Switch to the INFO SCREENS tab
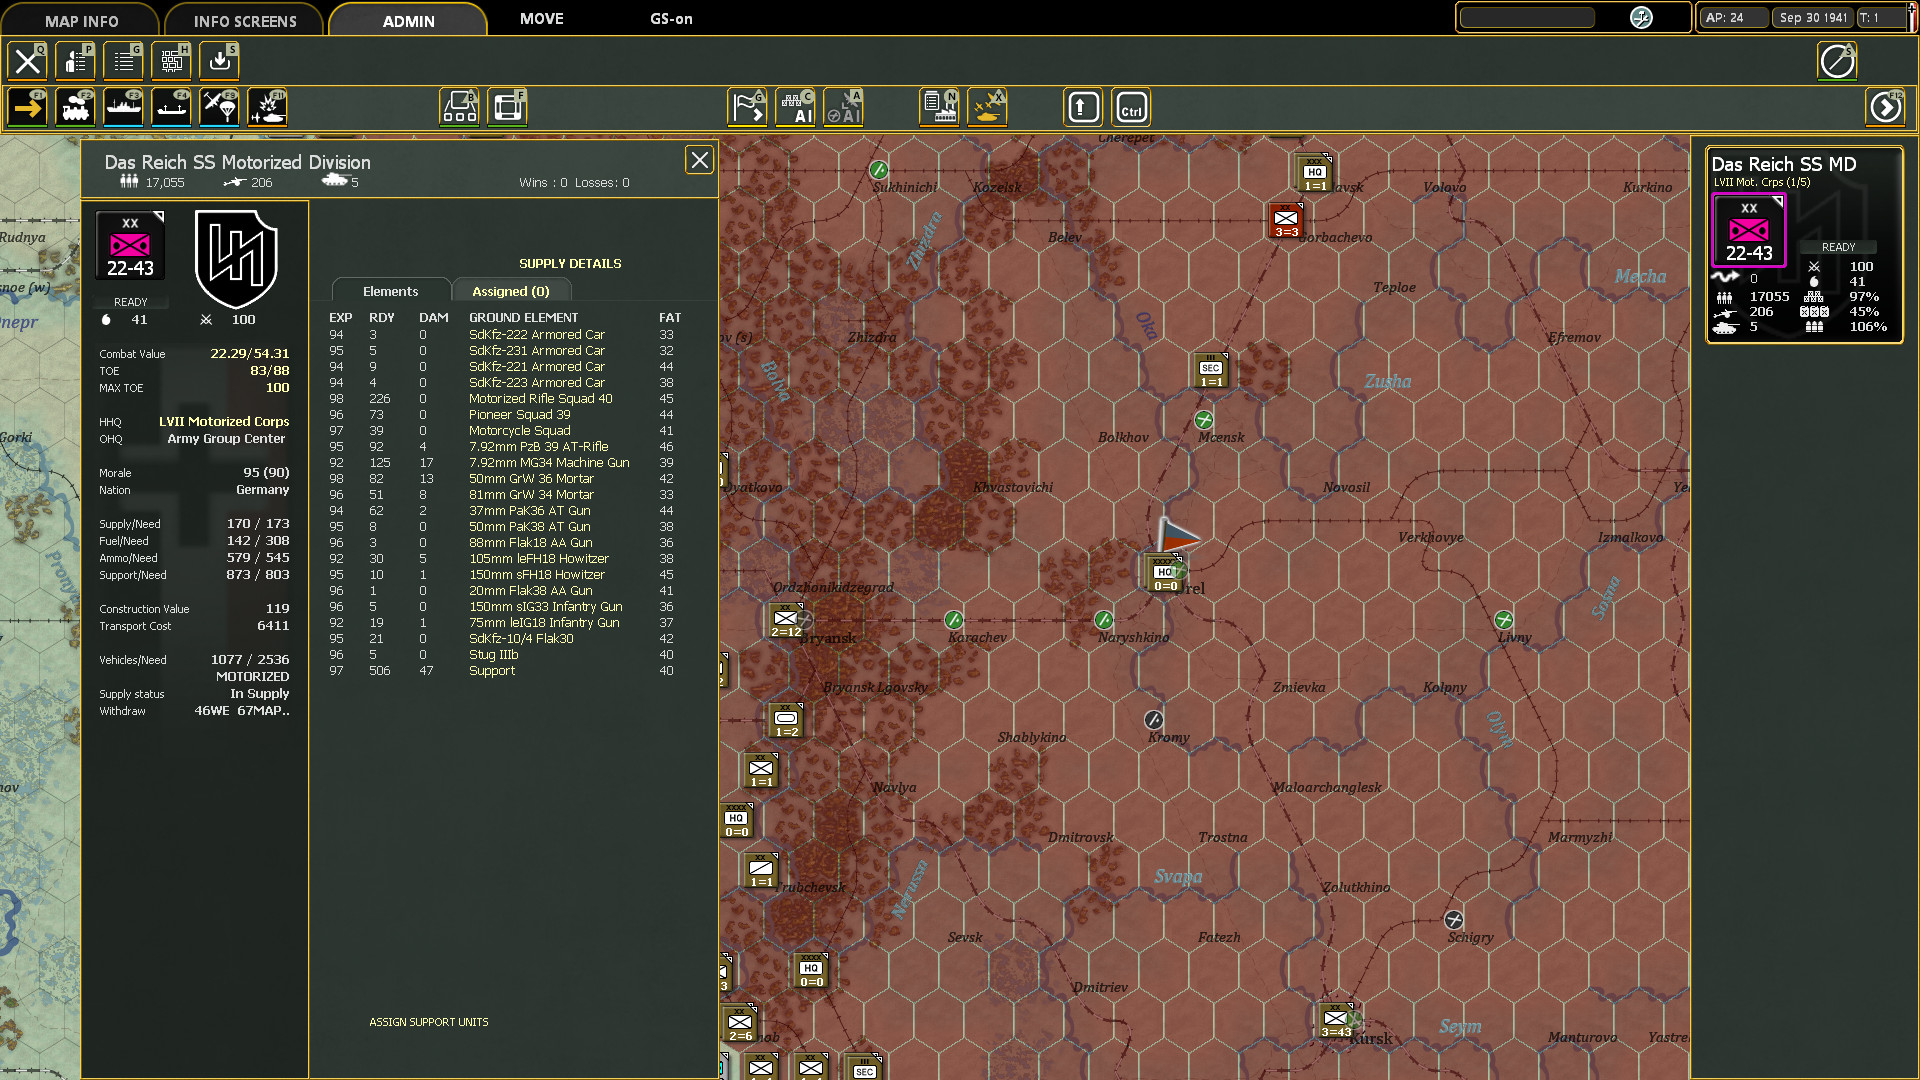Image resolution: width=1920 pixels, height=1080 pixels. (x=245, y=20)
